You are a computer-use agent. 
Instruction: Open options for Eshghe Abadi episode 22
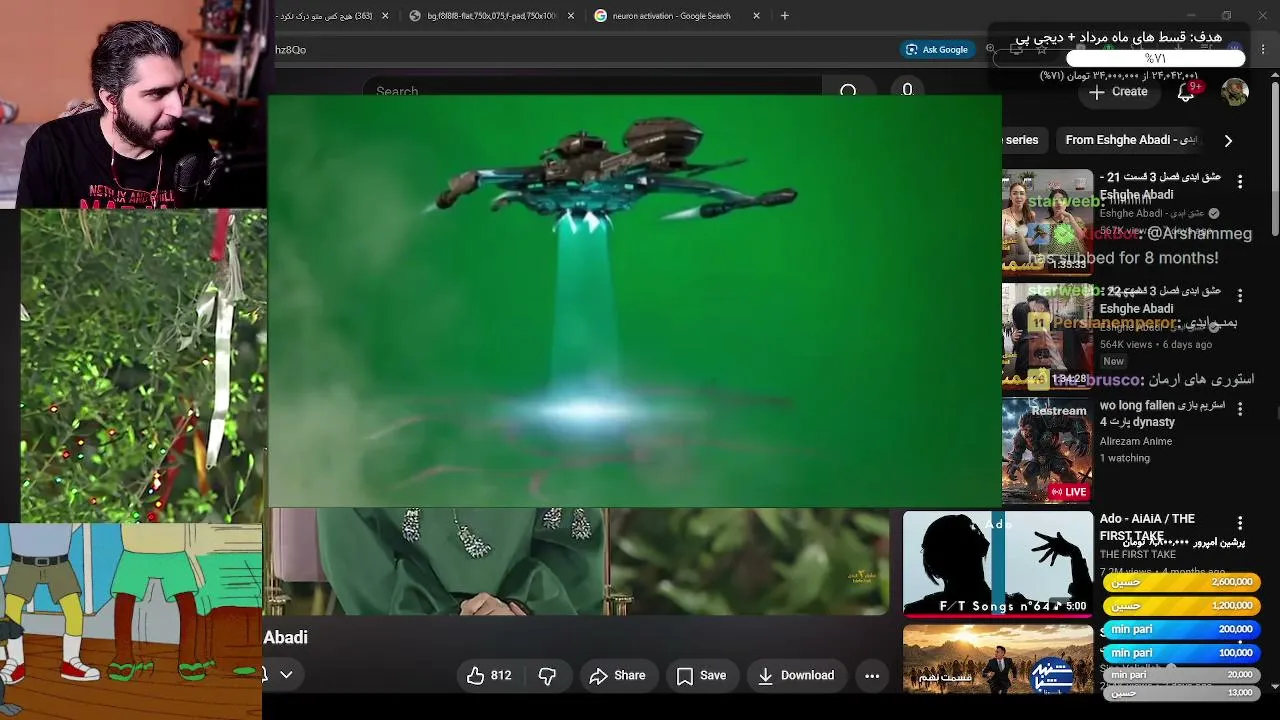pos(1240,296)
